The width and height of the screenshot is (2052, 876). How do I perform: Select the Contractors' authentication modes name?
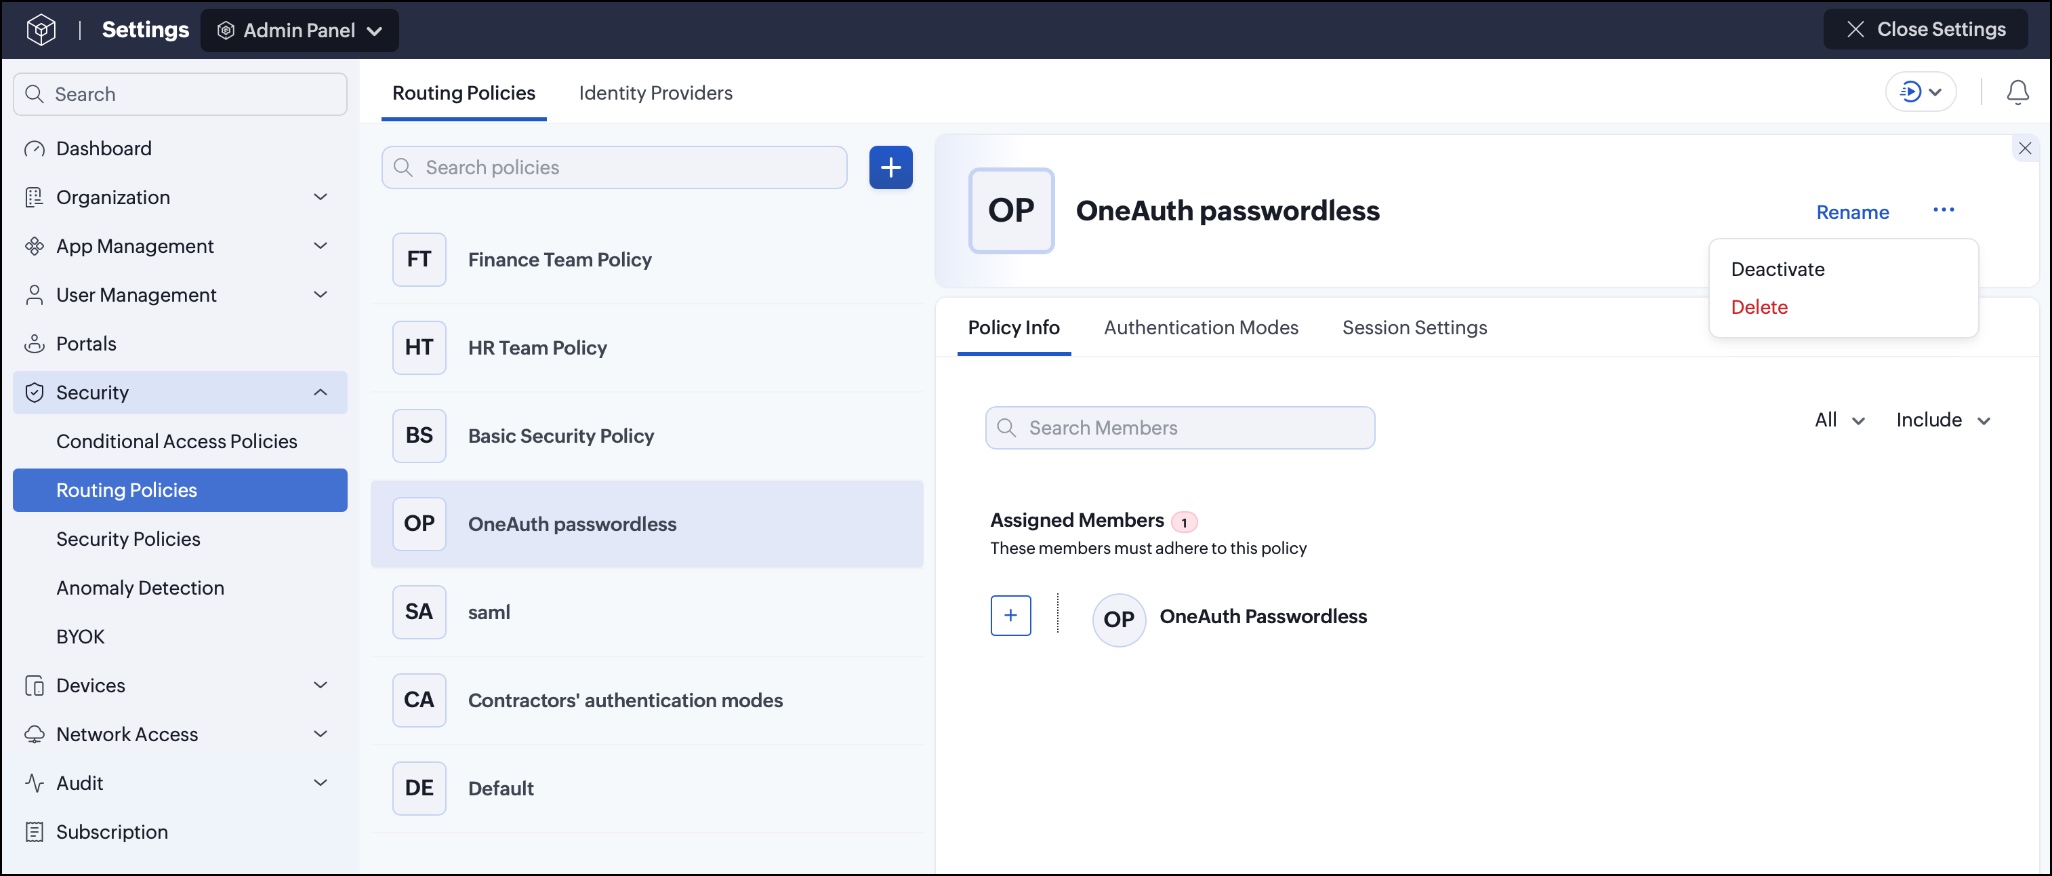click(626, 700)
